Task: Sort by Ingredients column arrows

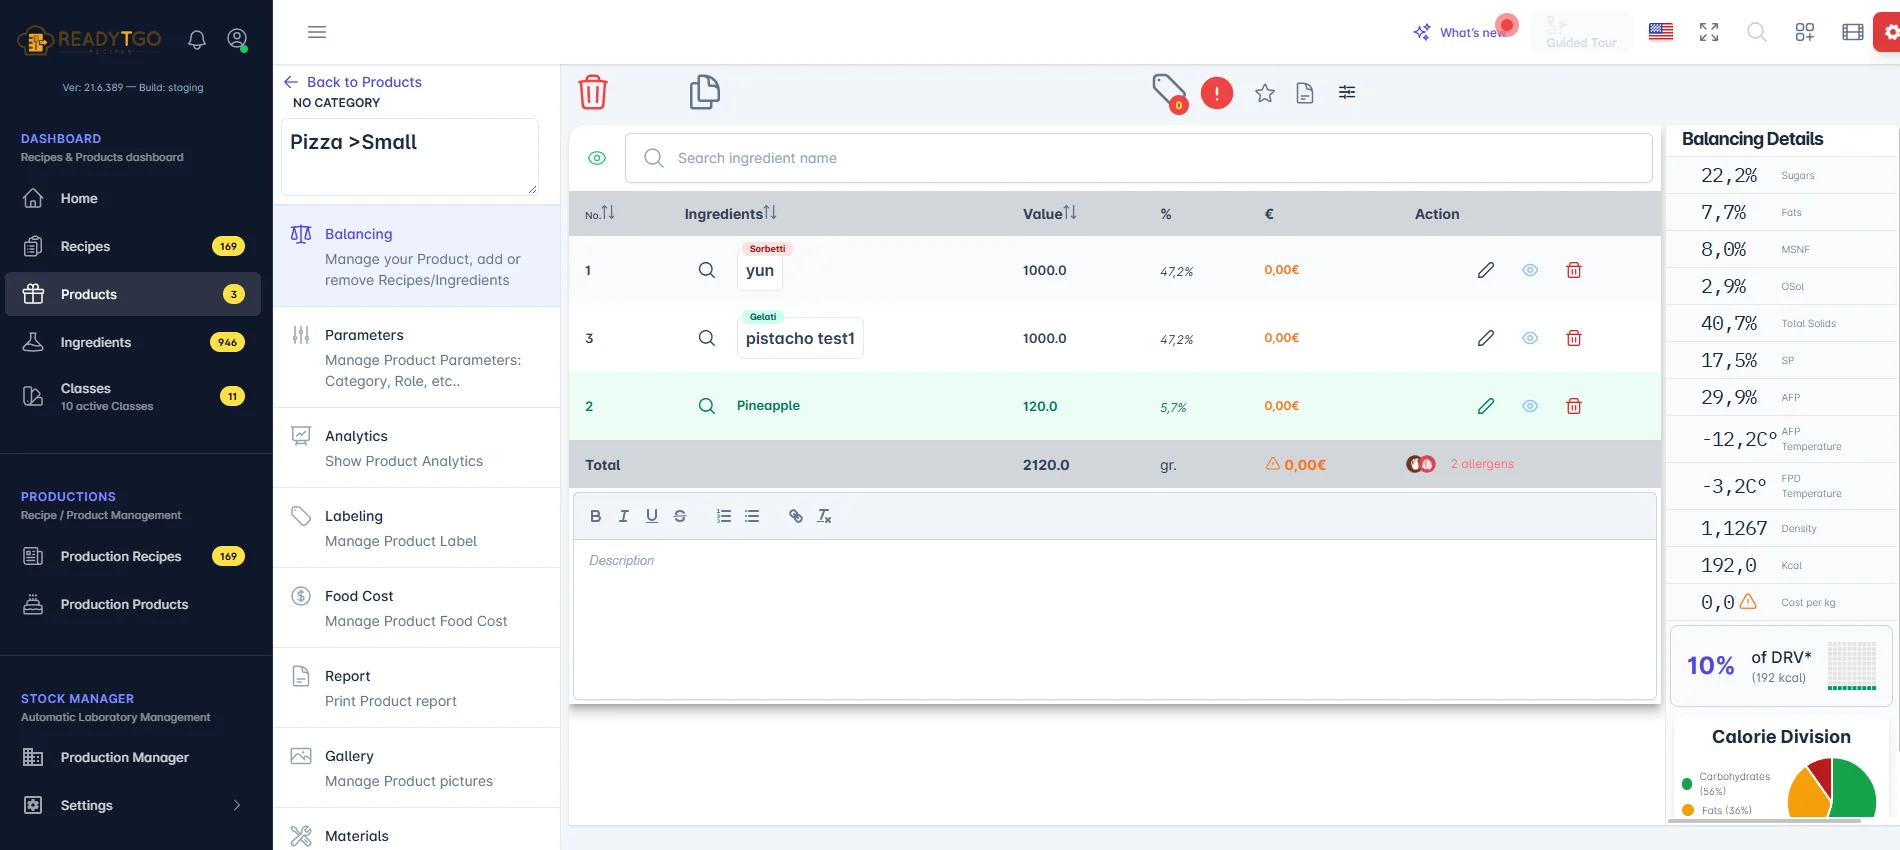Action: 770,213
